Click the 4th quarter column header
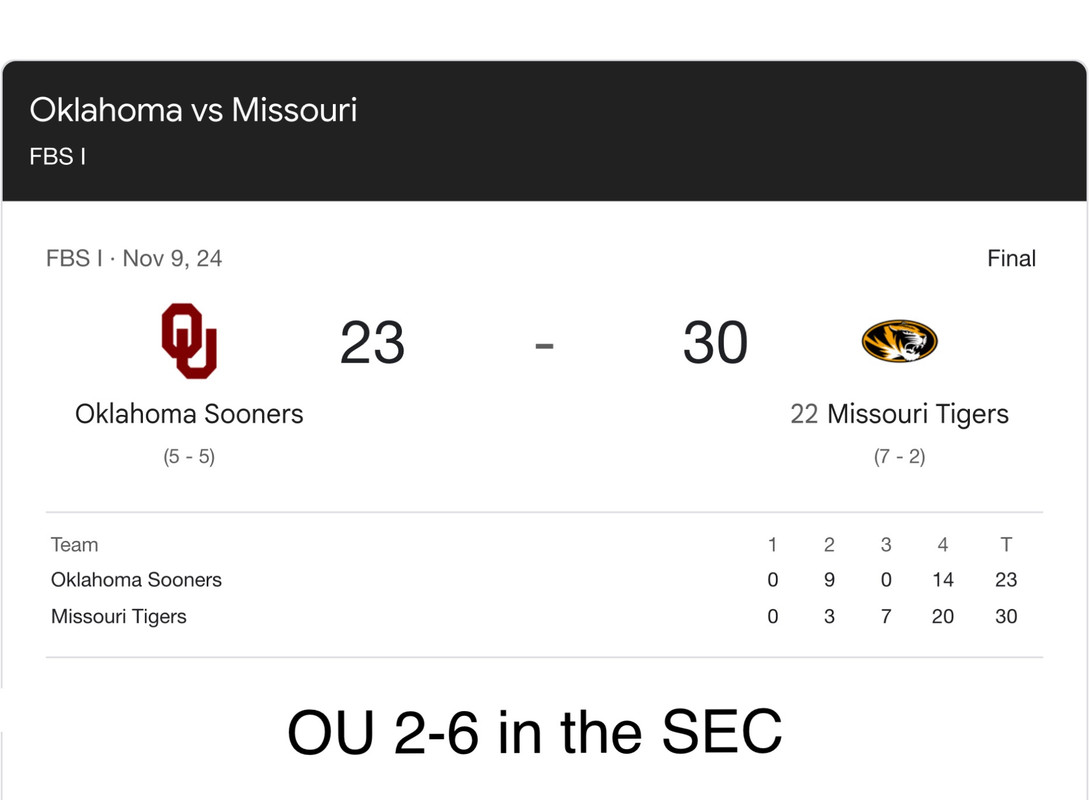The image size is (1090, 800). pyautogui.click(x=943, y=545)
